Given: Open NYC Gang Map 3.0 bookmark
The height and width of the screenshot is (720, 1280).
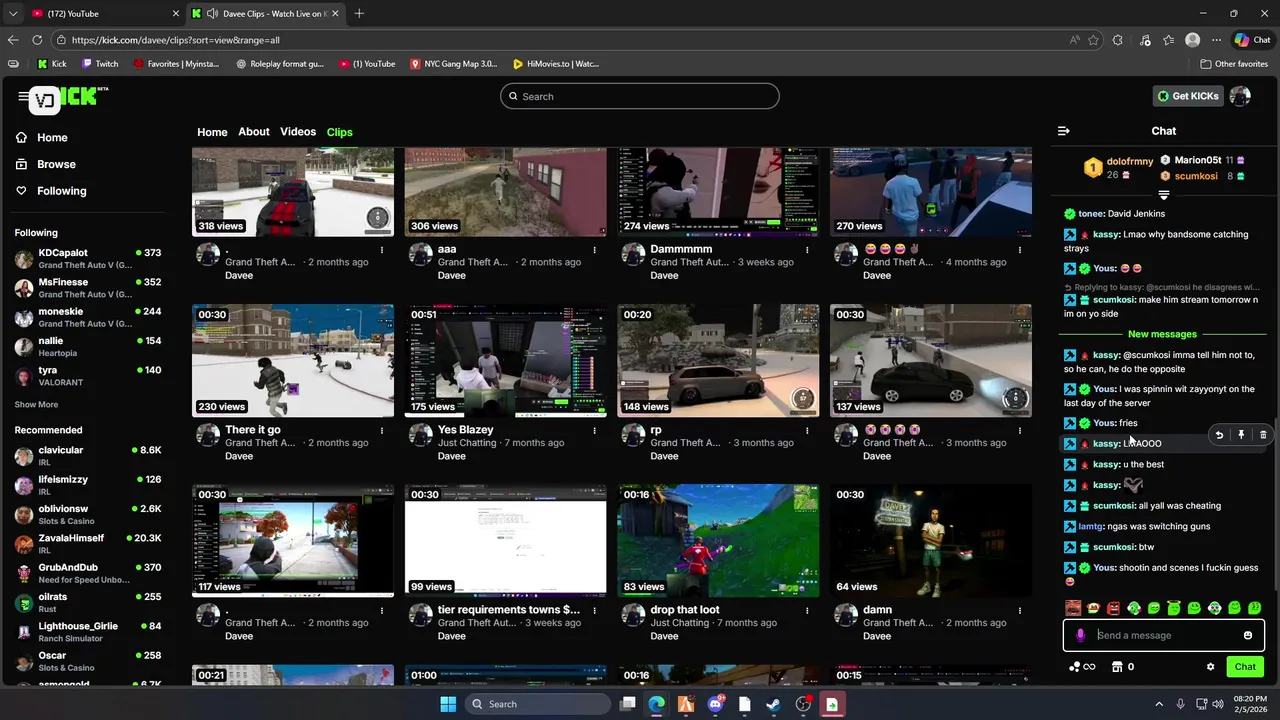Looking at the screenshot, I should point(453,64).
